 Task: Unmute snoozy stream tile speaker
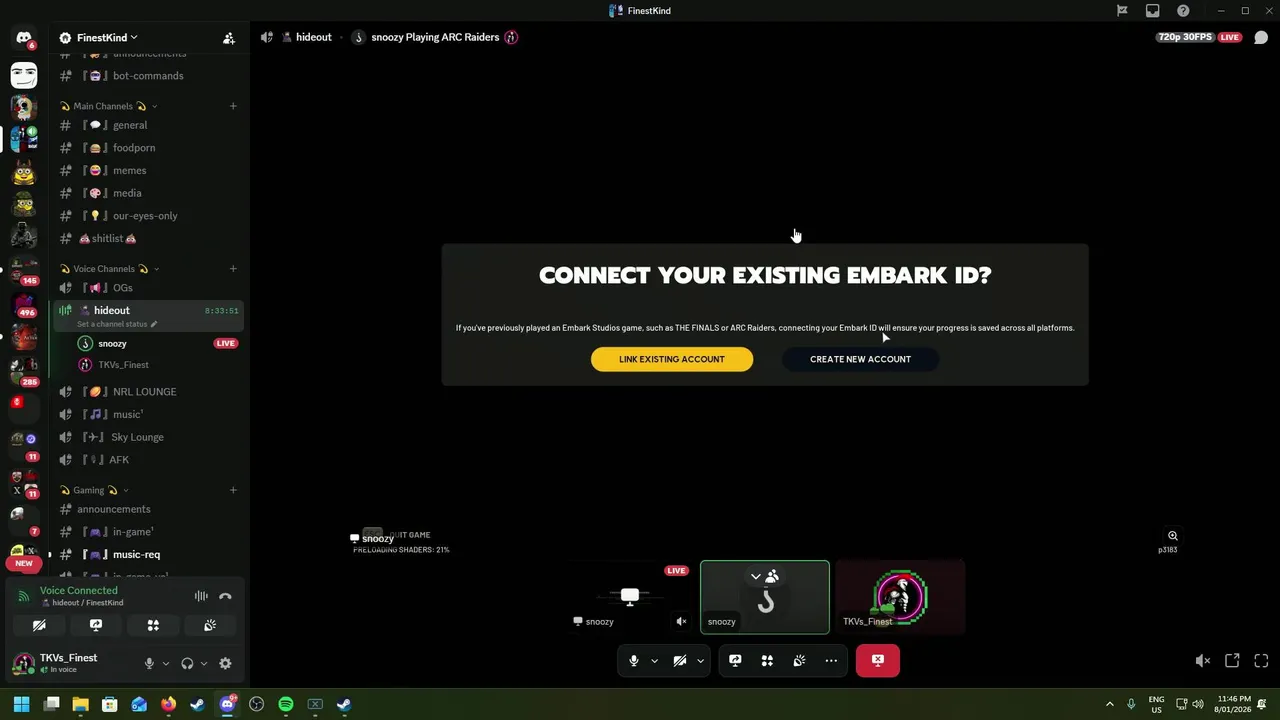(x=681, y=621)
